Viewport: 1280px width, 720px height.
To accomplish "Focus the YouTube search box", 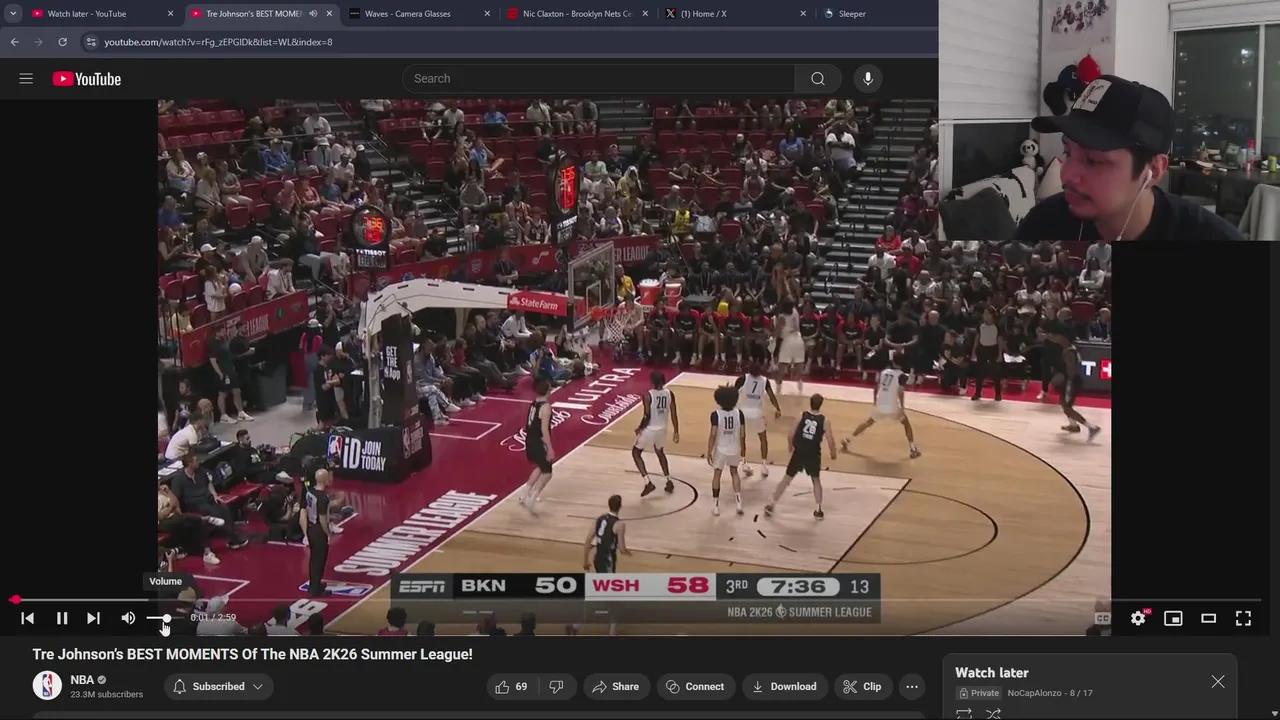I will tap(599, 79).
